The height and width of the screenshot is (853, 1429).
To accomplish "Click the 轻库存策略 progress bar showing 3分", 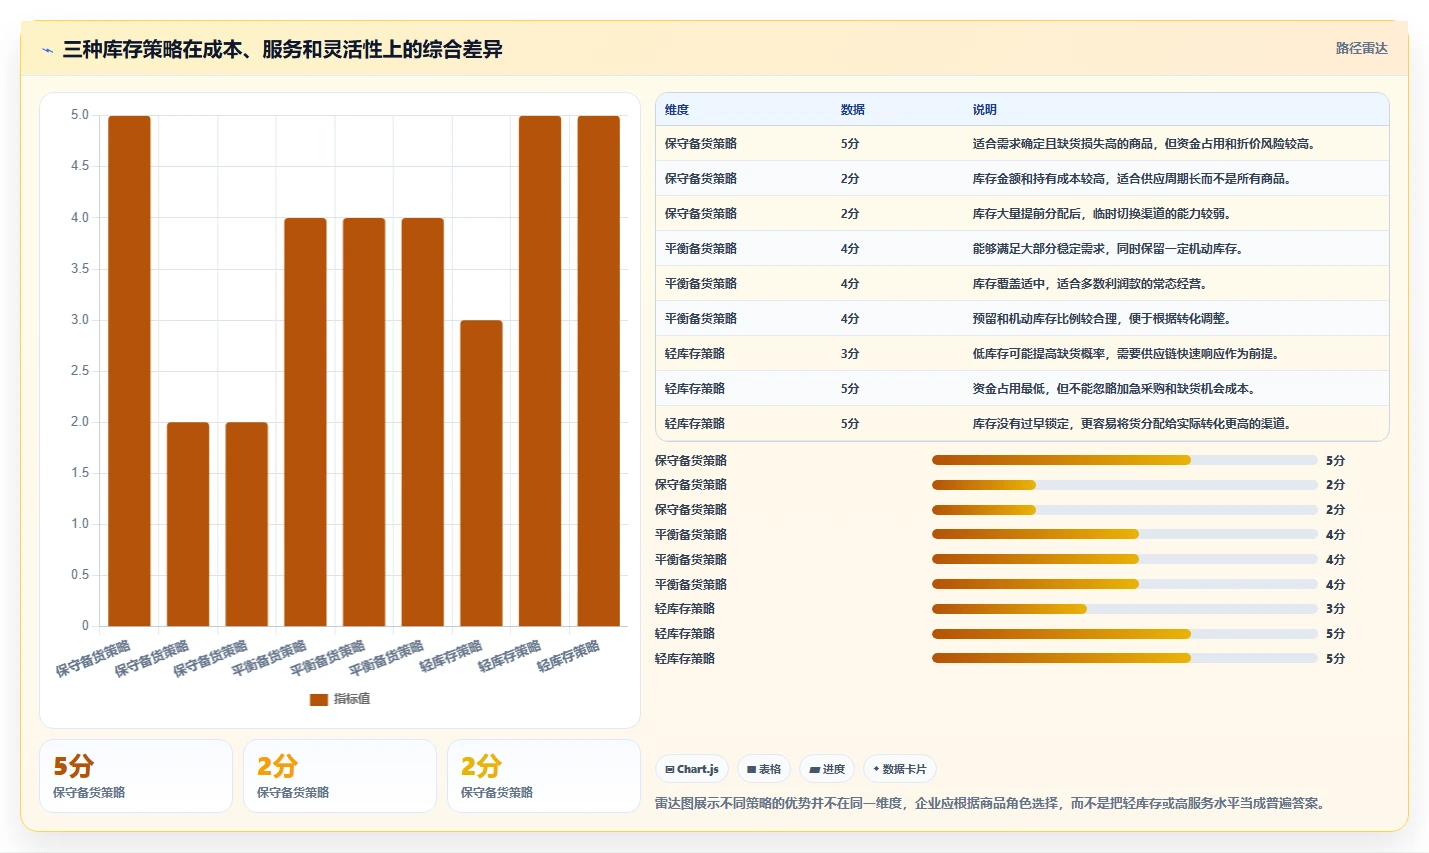I will (x=1125, y=609).
